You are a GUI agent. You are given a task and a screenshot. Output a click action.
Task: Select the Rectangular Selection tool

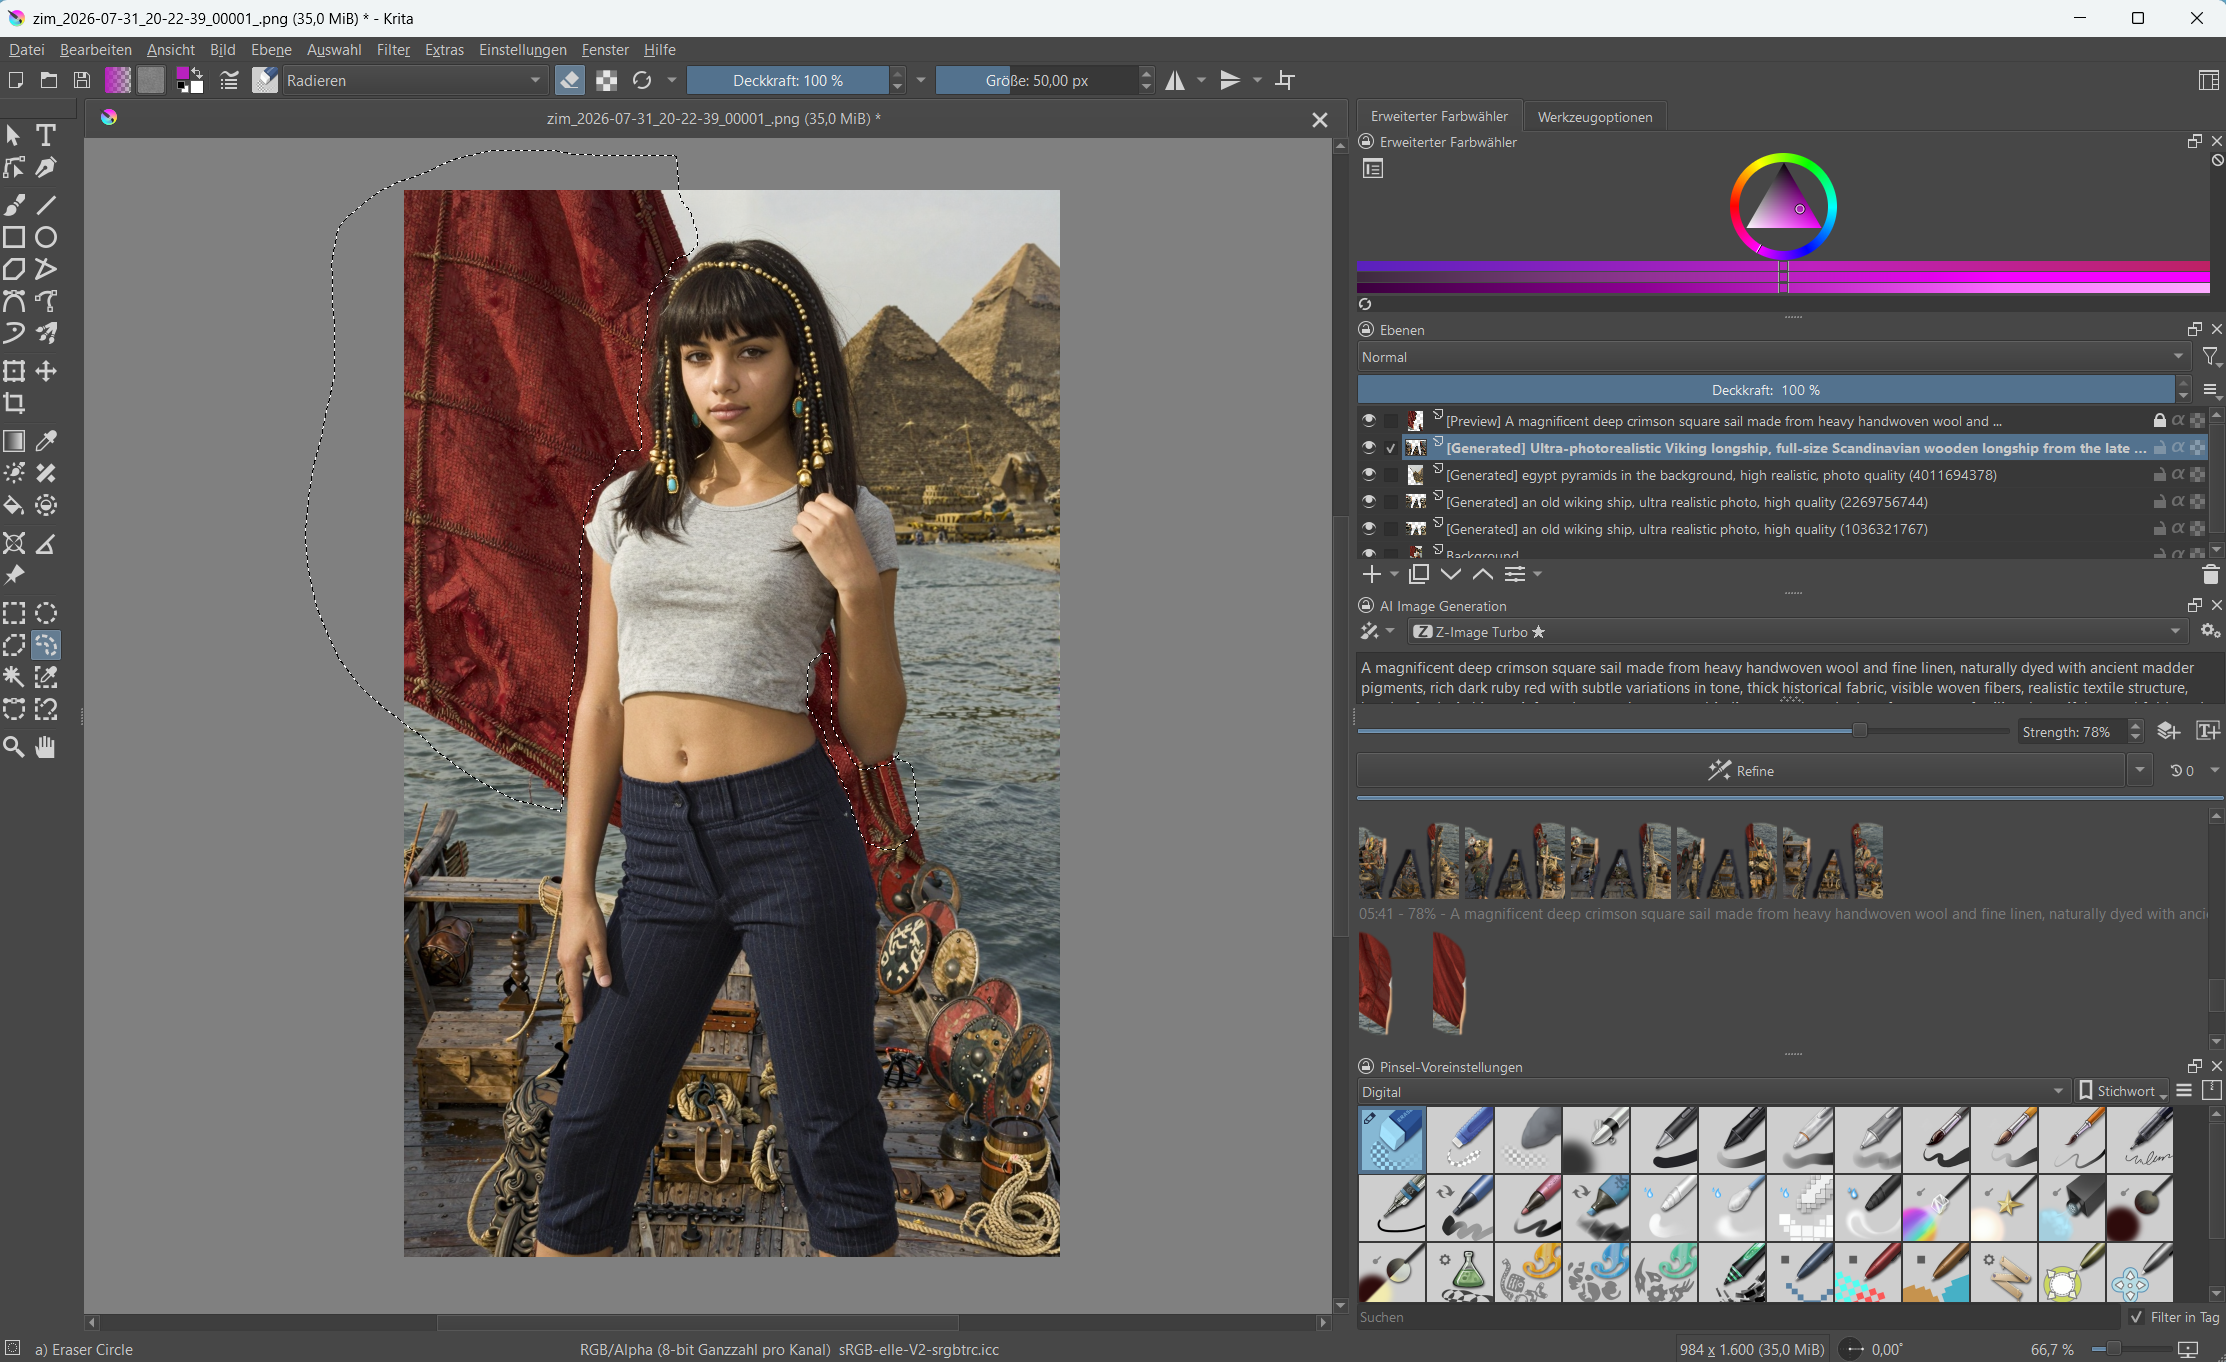tap(14, 613)
